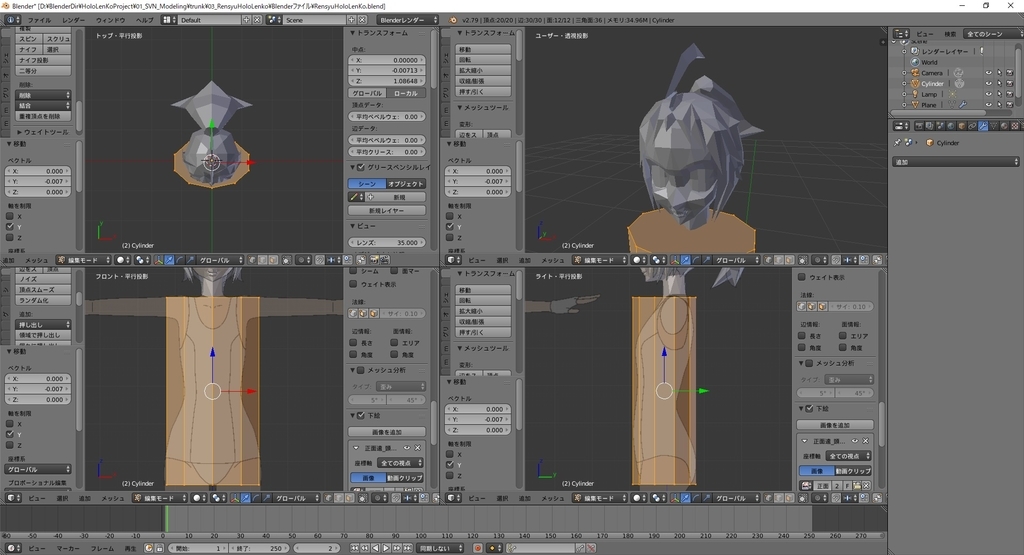Click the Blender info editor-type icon at top left
This screenshot has height=555, width=1024.
(12, 20)
